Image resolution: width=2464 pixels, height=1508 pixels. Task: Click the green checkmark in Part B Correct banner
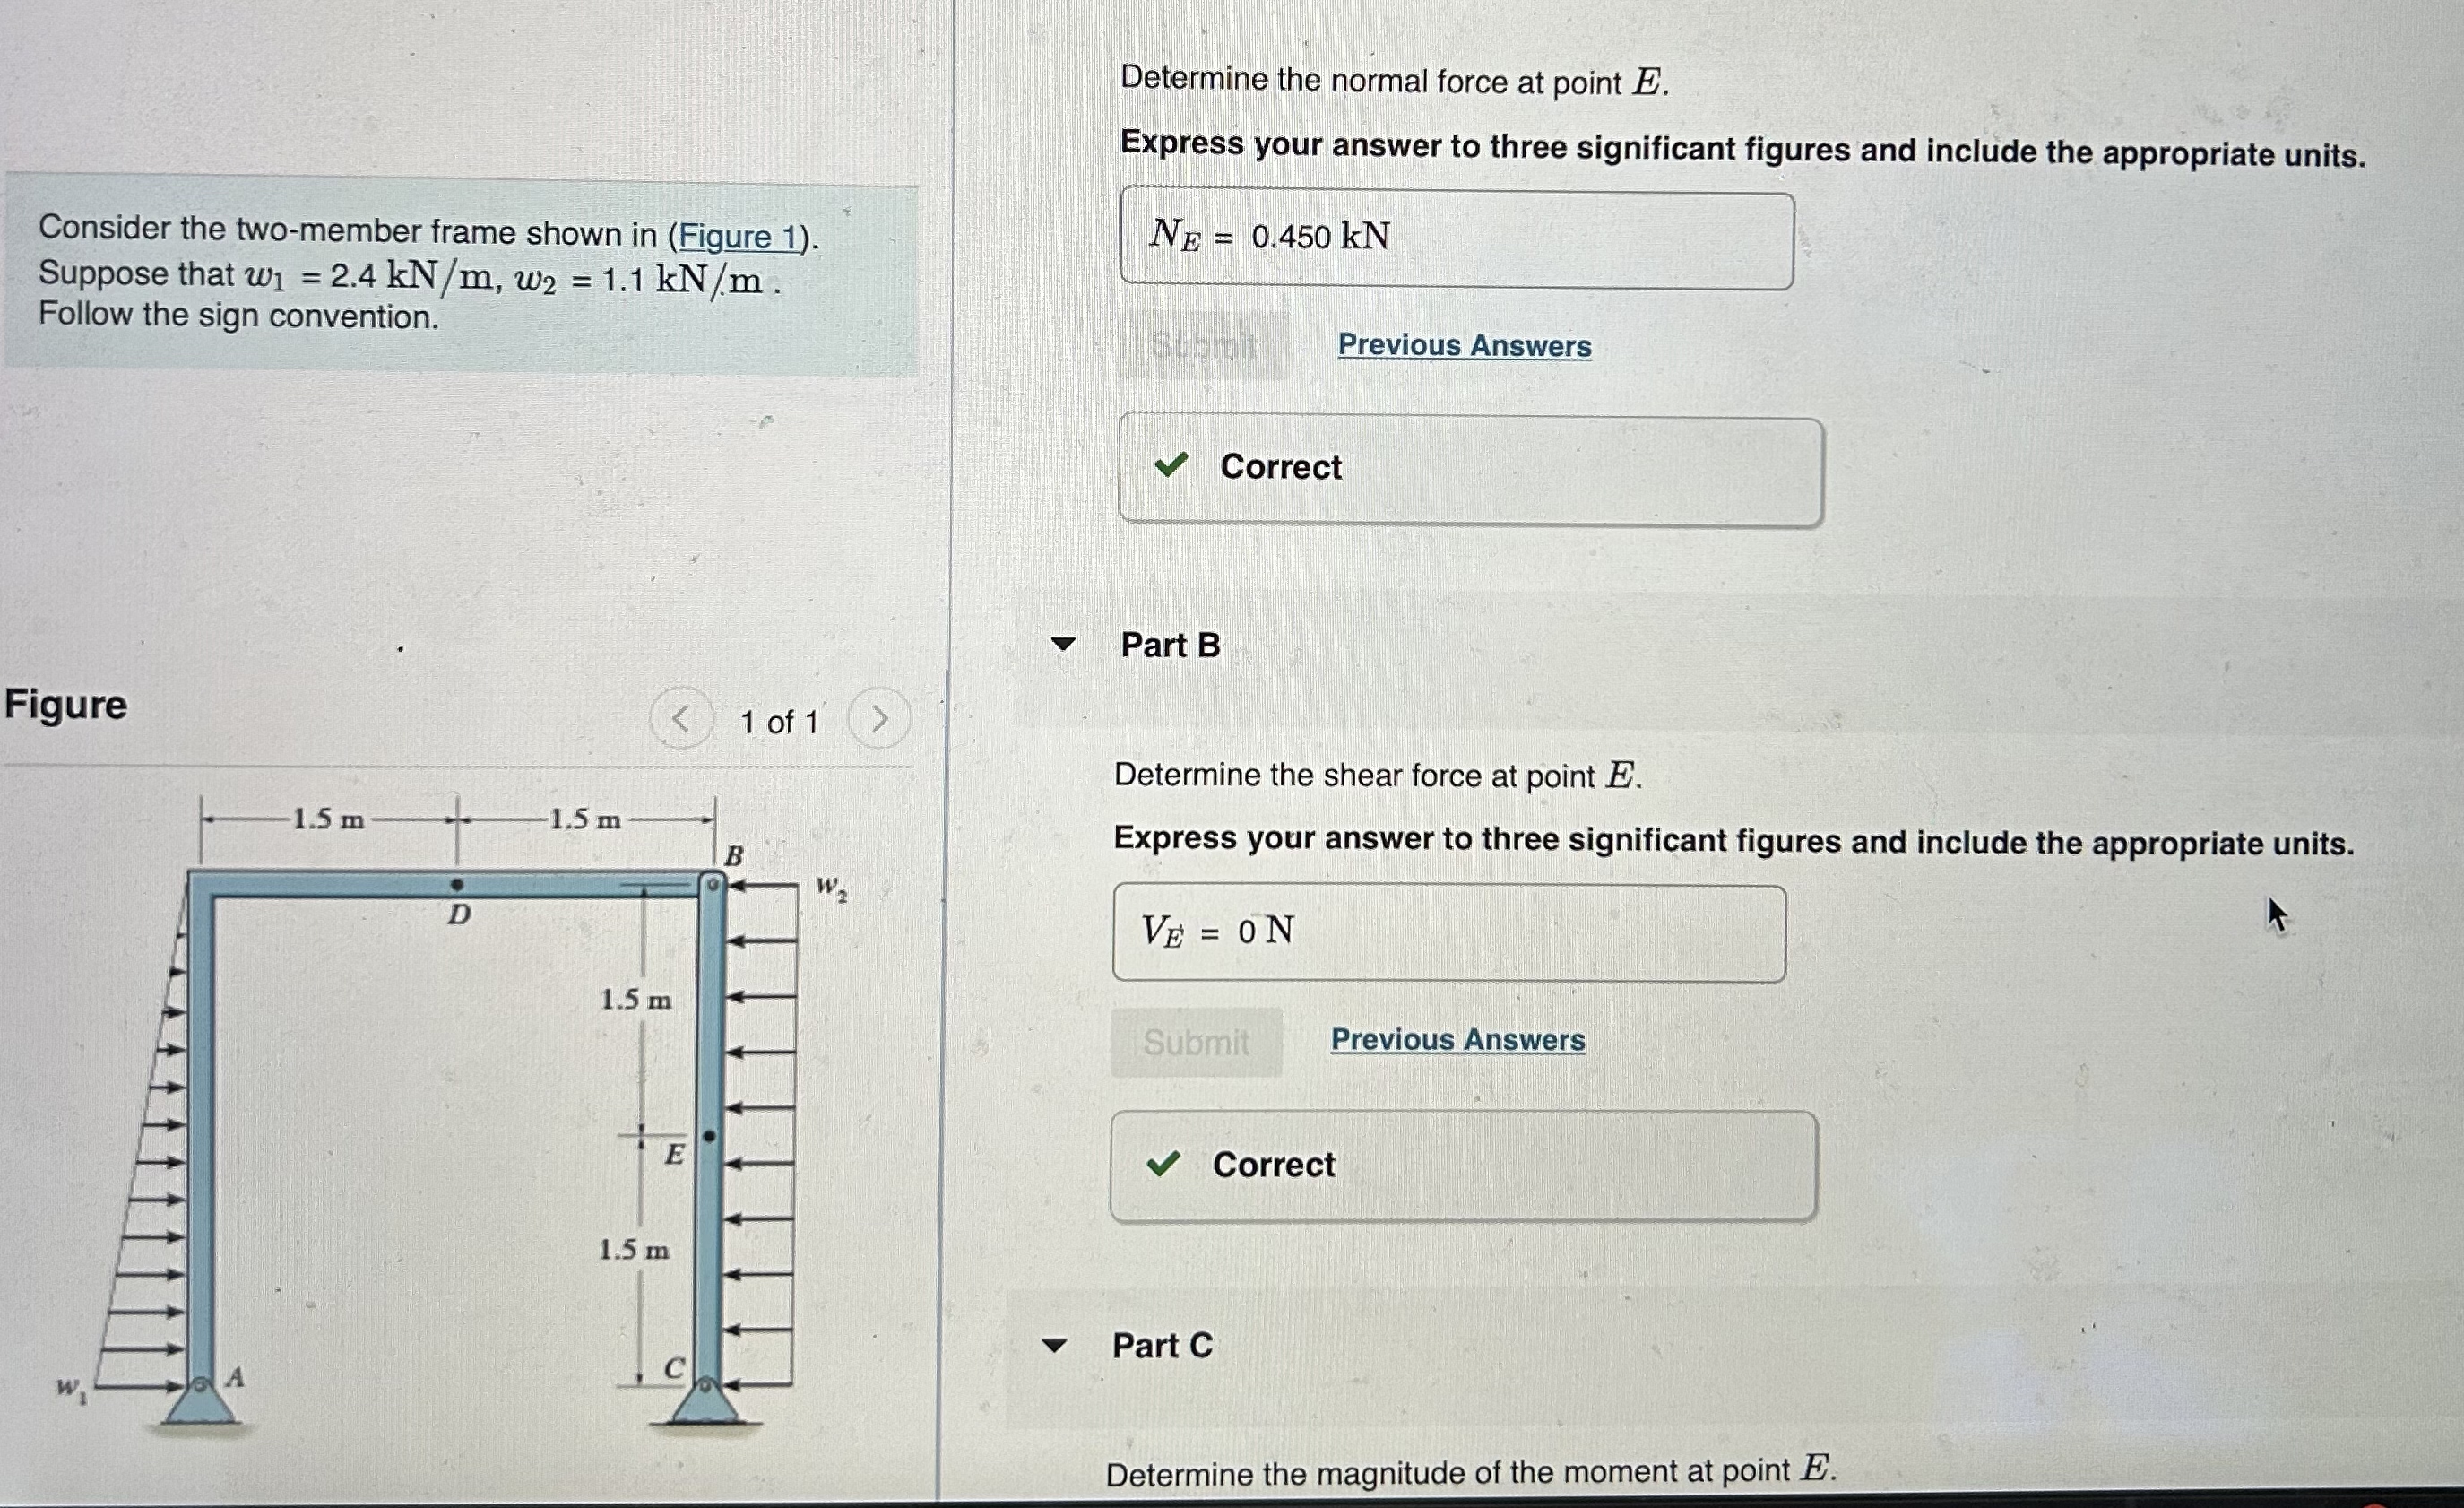click(1165, 1164)
